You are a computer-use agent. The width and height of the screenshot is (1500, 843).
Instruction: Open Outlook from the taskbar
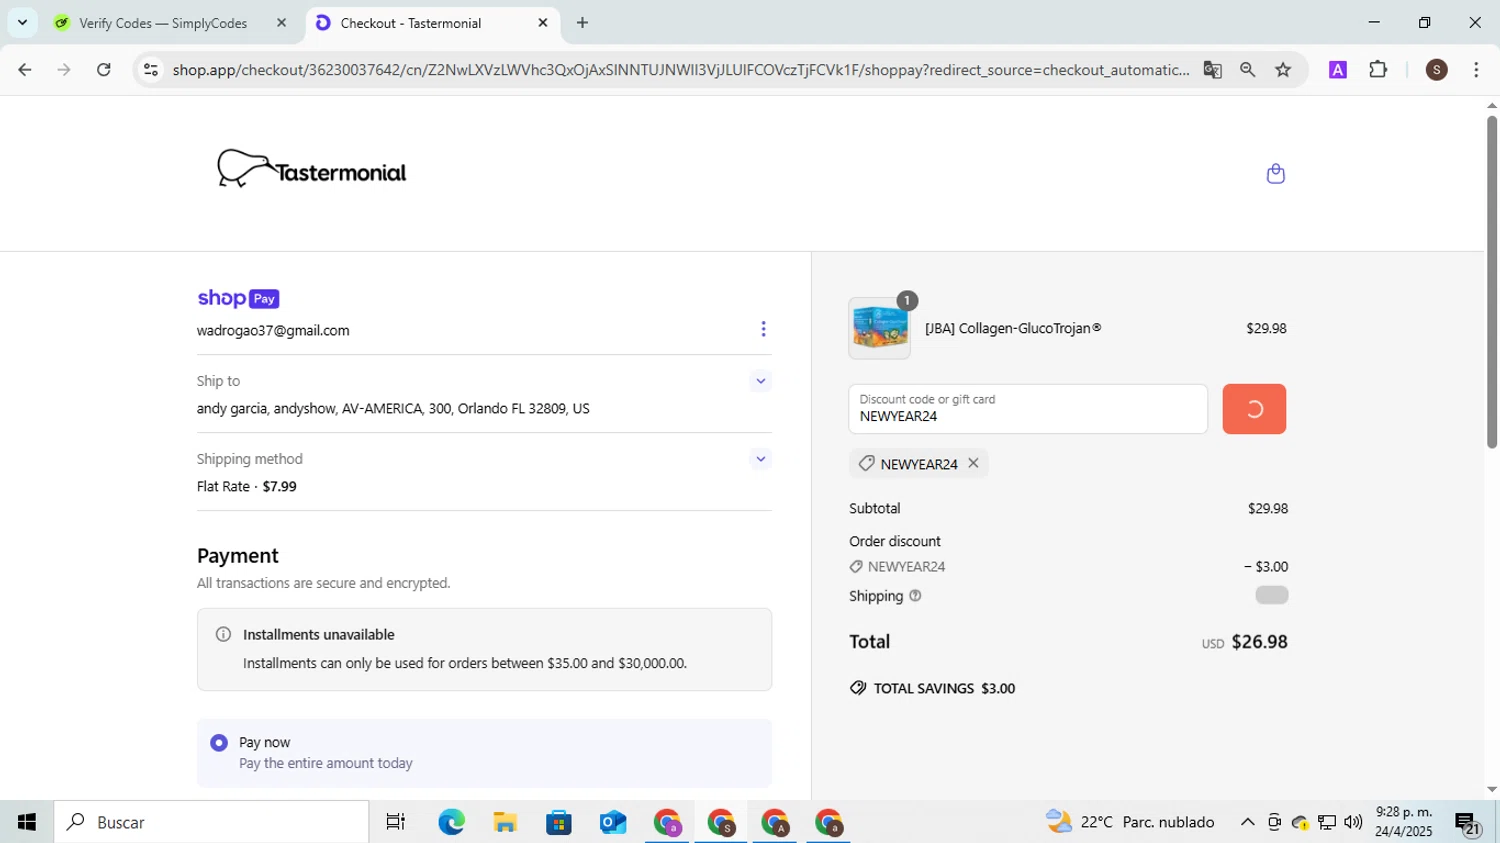(613, 822)
